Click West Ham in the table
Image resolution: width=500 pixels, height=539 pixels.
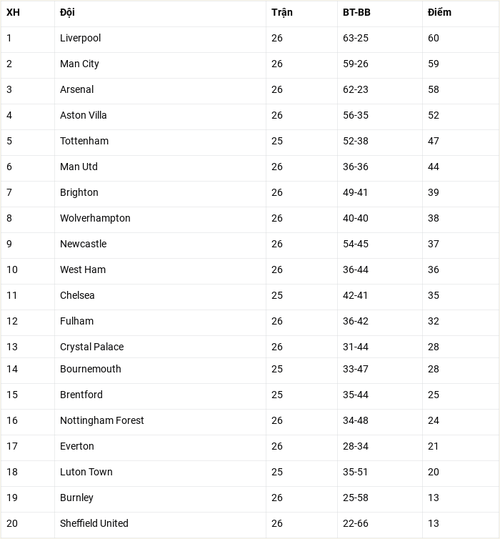click(x=83, y=270)
